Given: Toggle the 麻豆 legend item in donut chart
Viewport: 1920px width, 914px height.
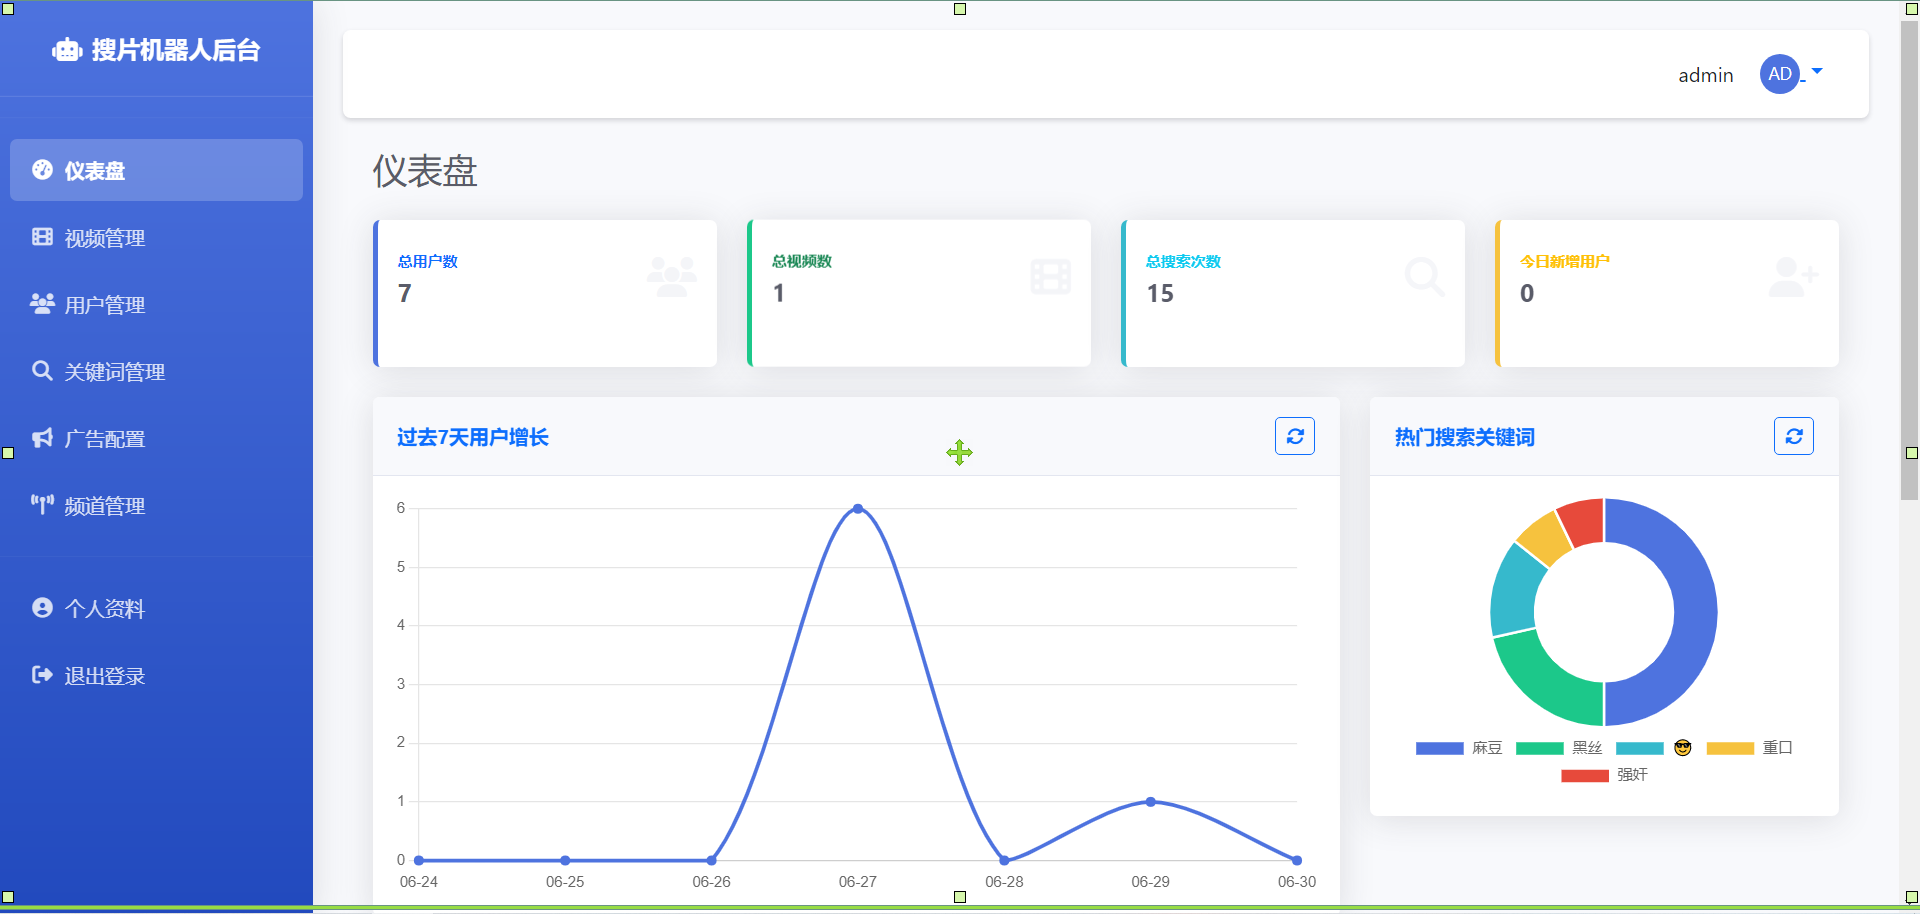Looking at the screenshot, I should click(1459, 748).
